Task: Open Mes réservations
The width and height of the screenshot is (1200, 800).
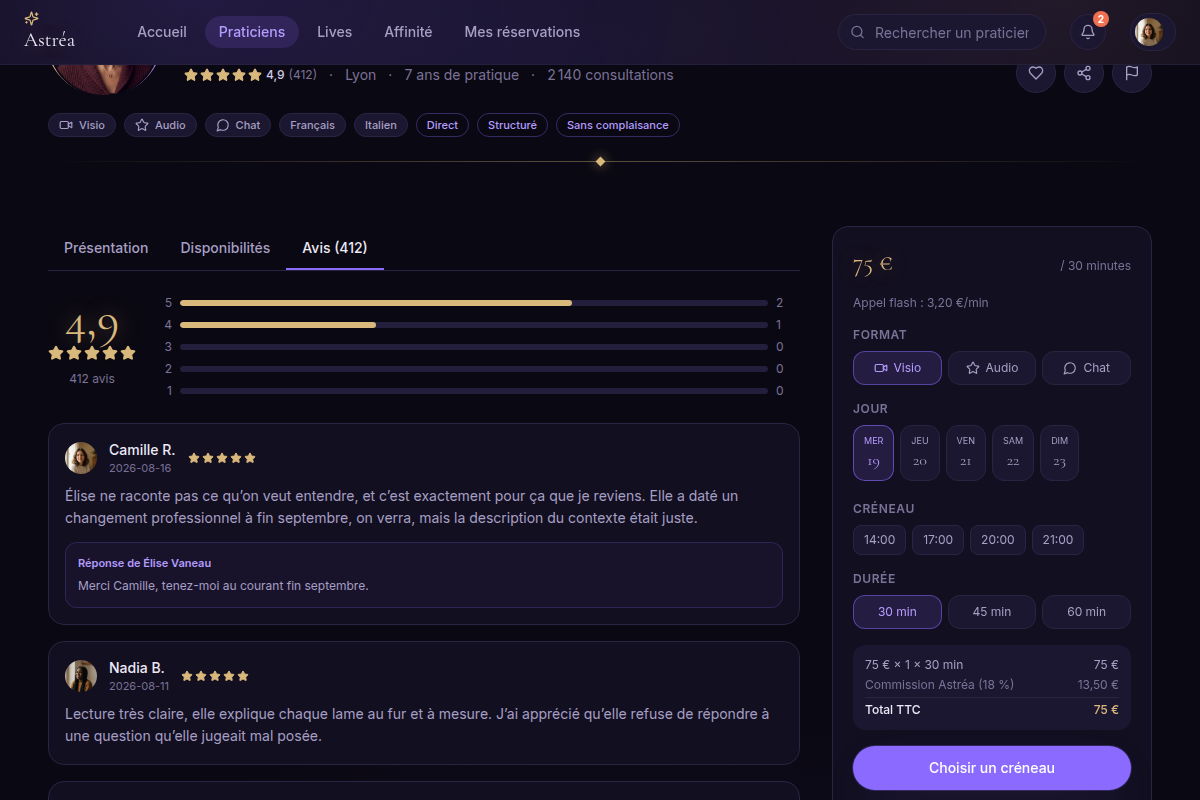Action: [522, 32]
